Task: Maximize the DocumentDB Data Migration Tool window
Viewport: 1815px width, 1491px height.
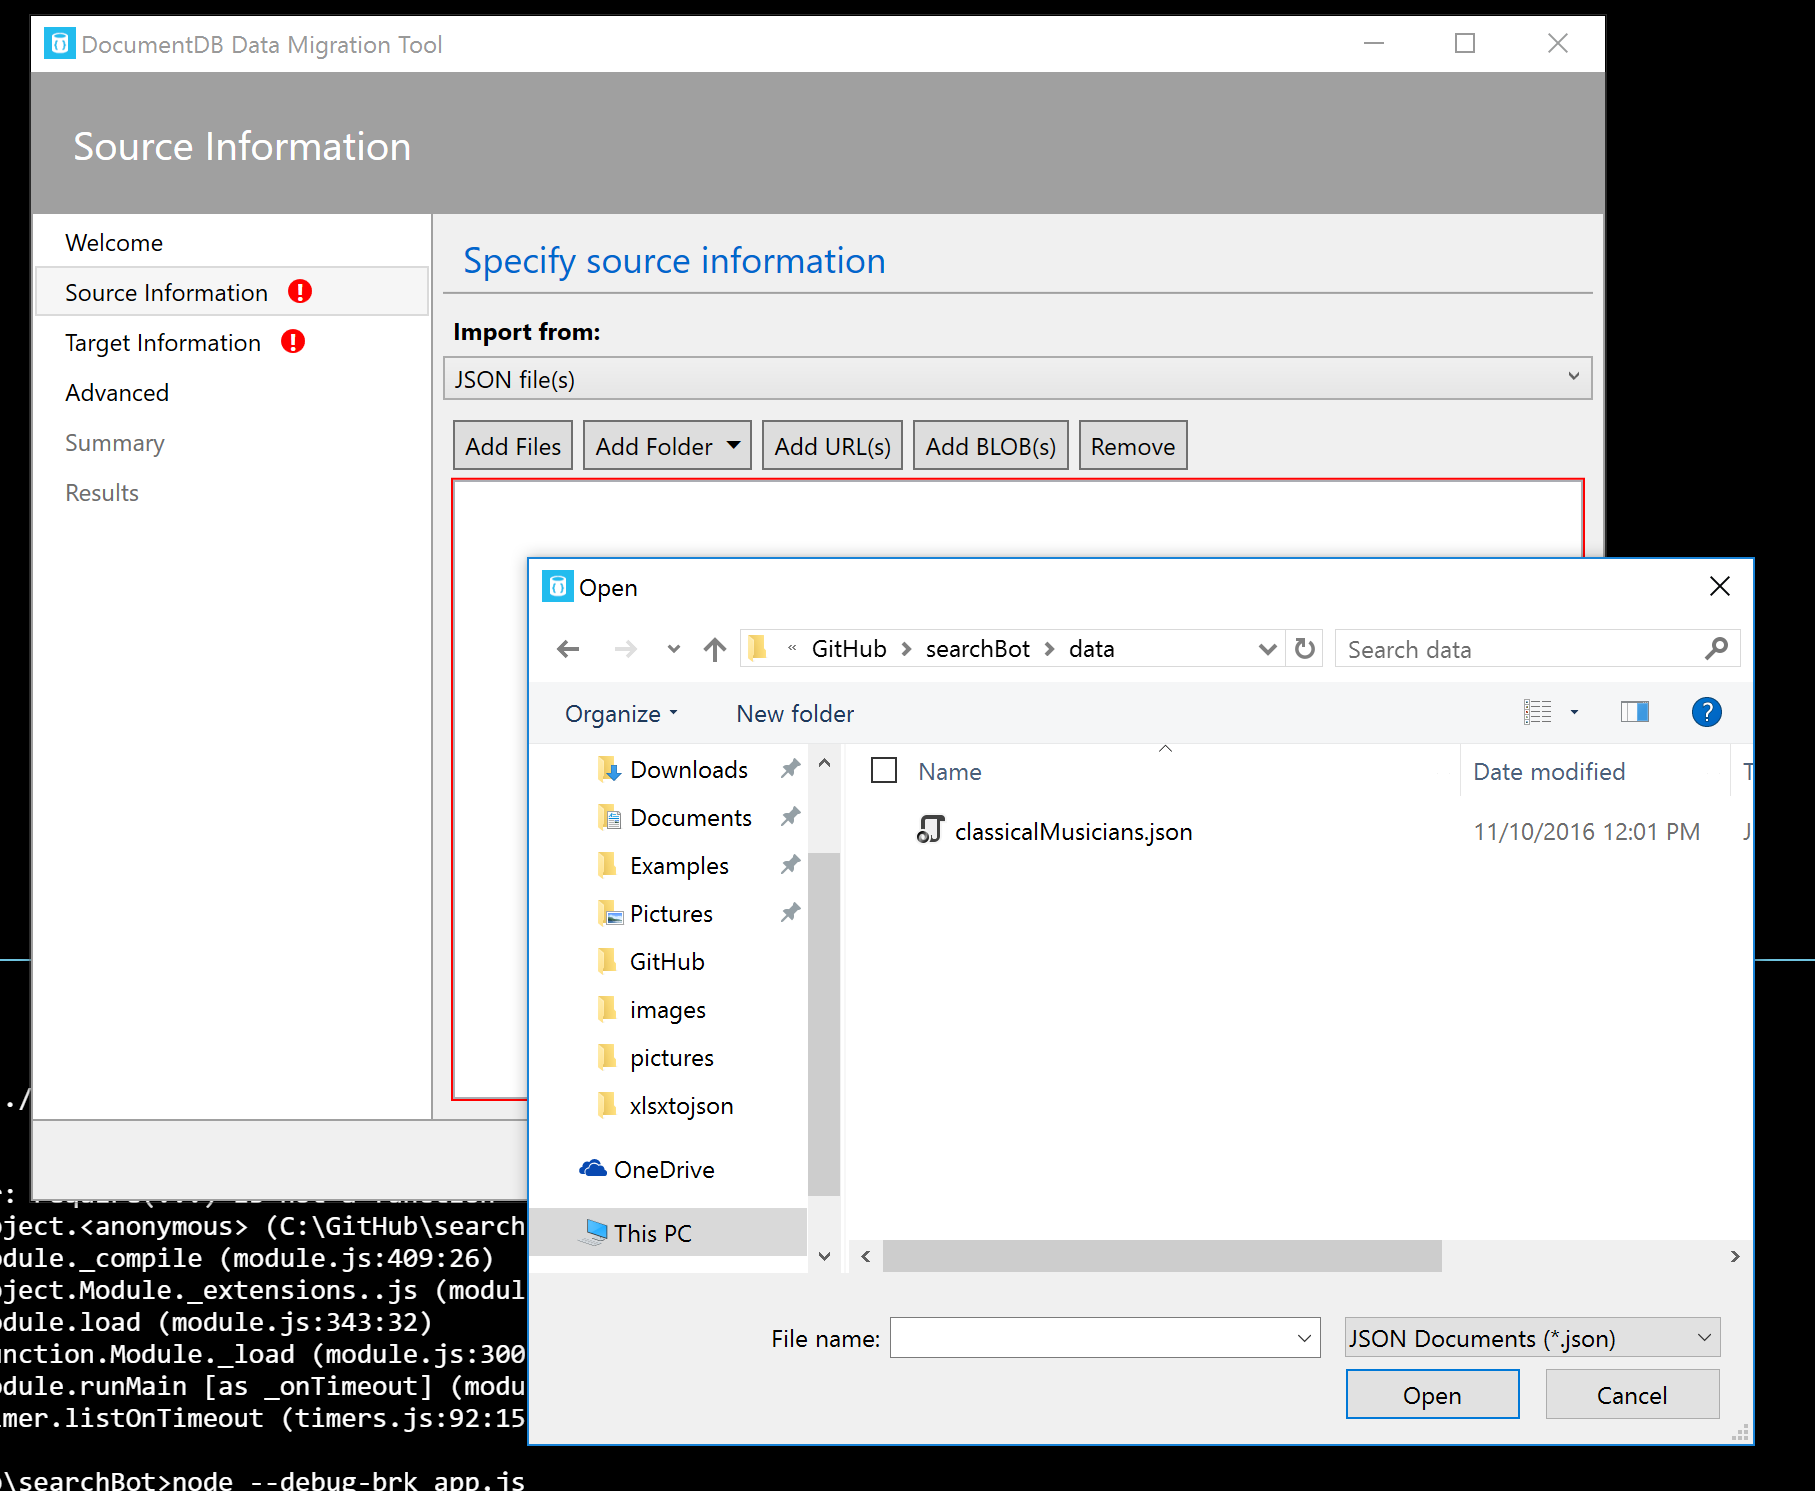Action: point(1465,43)
